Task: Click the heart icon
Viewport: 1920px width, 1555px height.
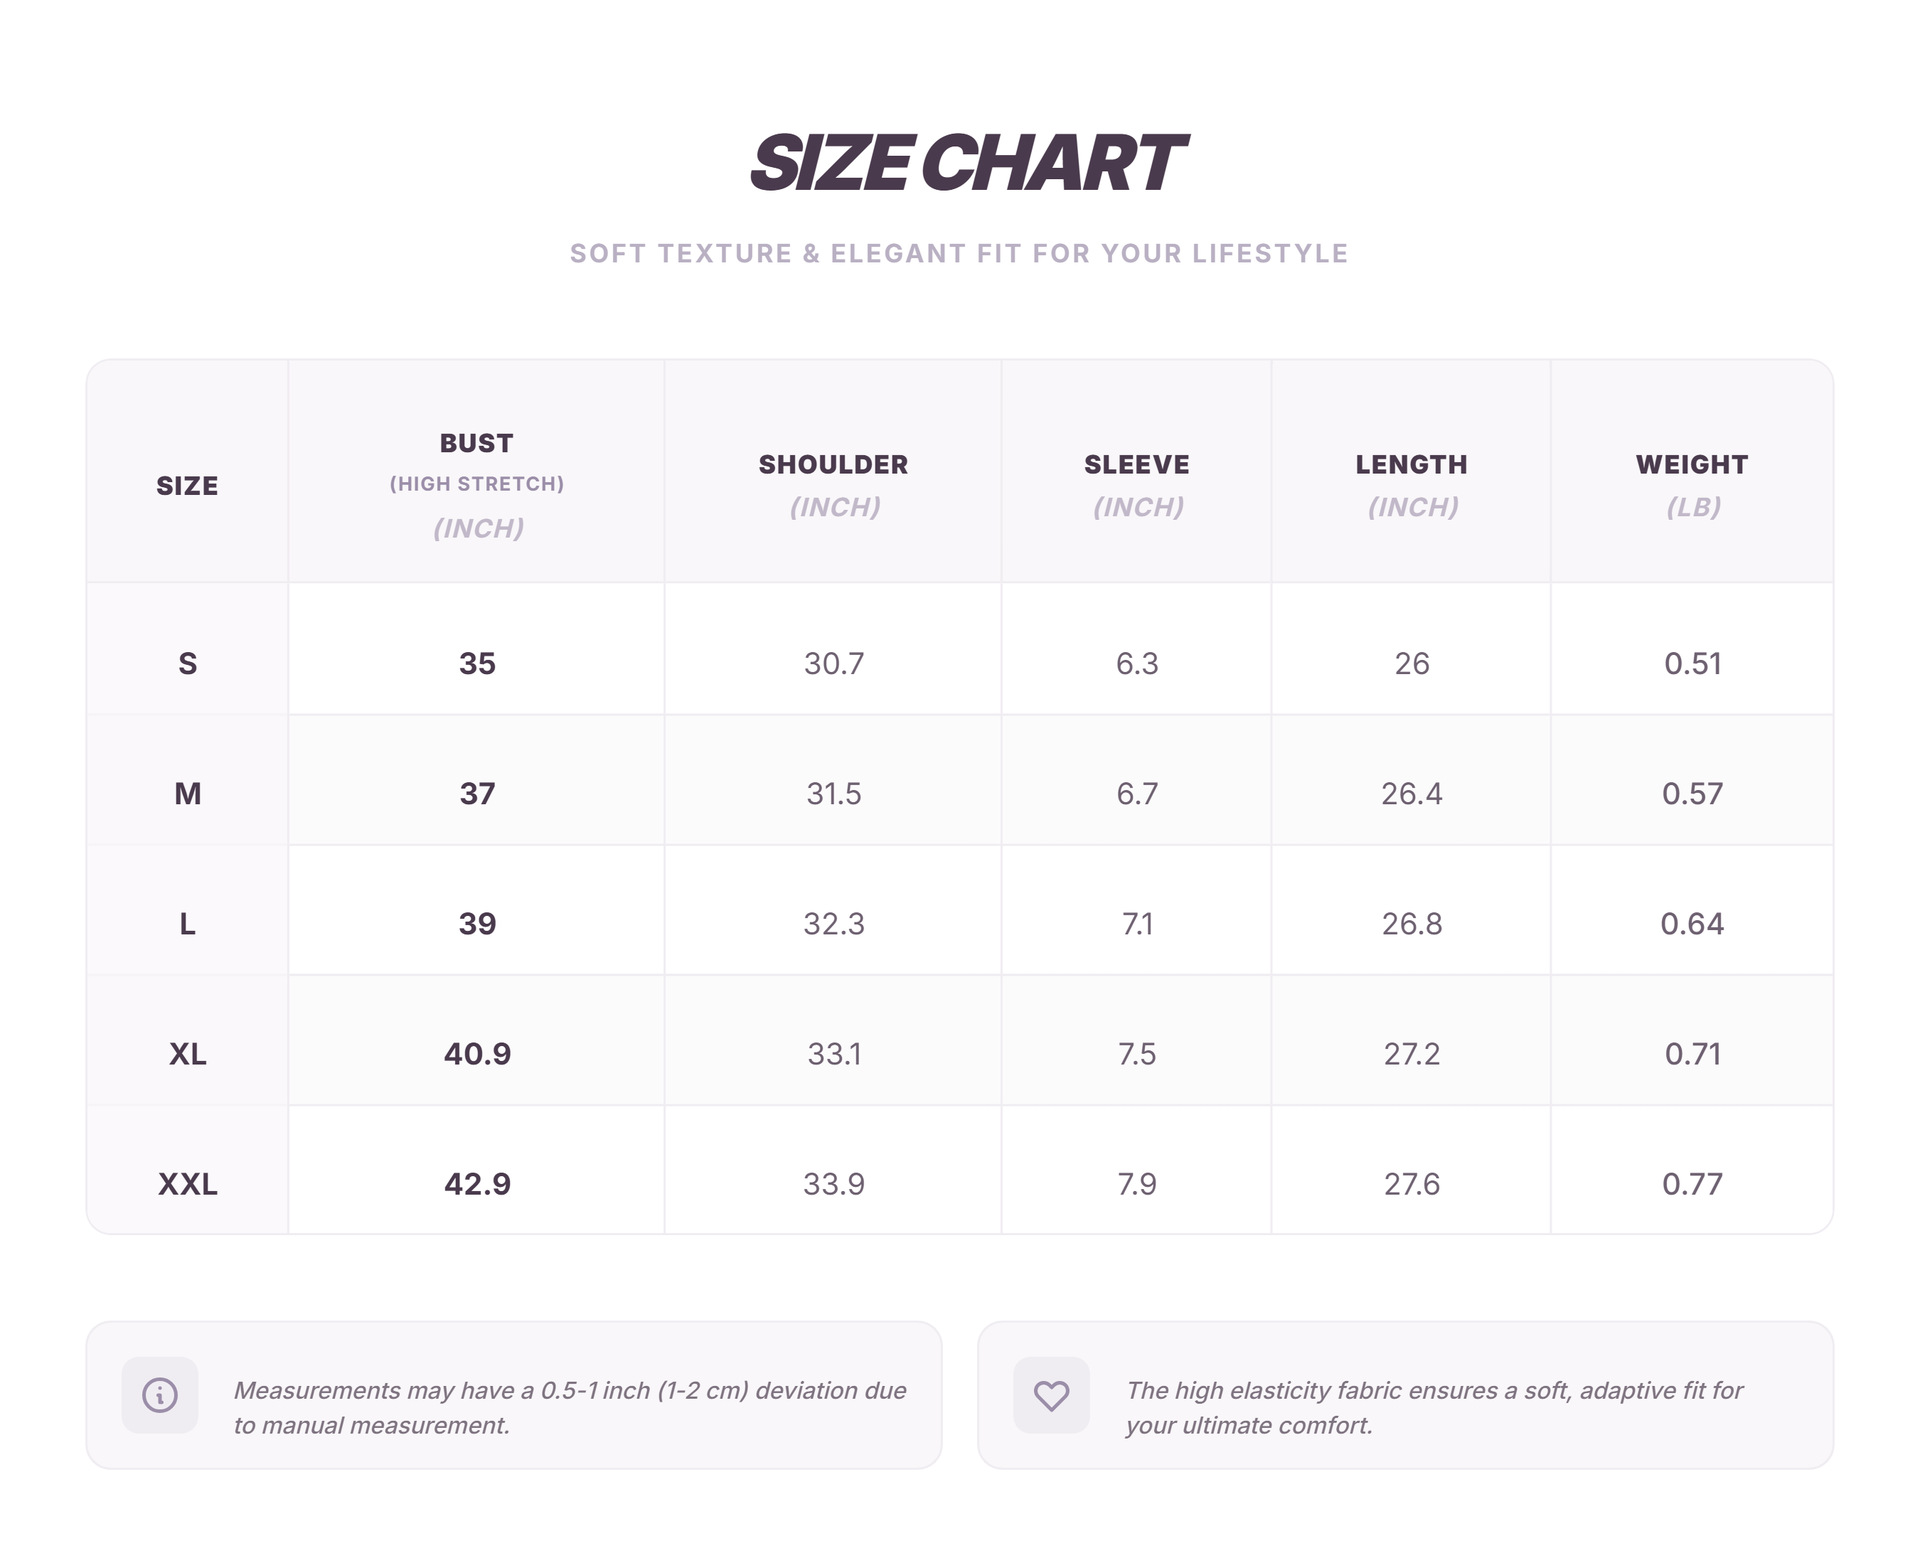Action: click(x=1051, y=1395)
